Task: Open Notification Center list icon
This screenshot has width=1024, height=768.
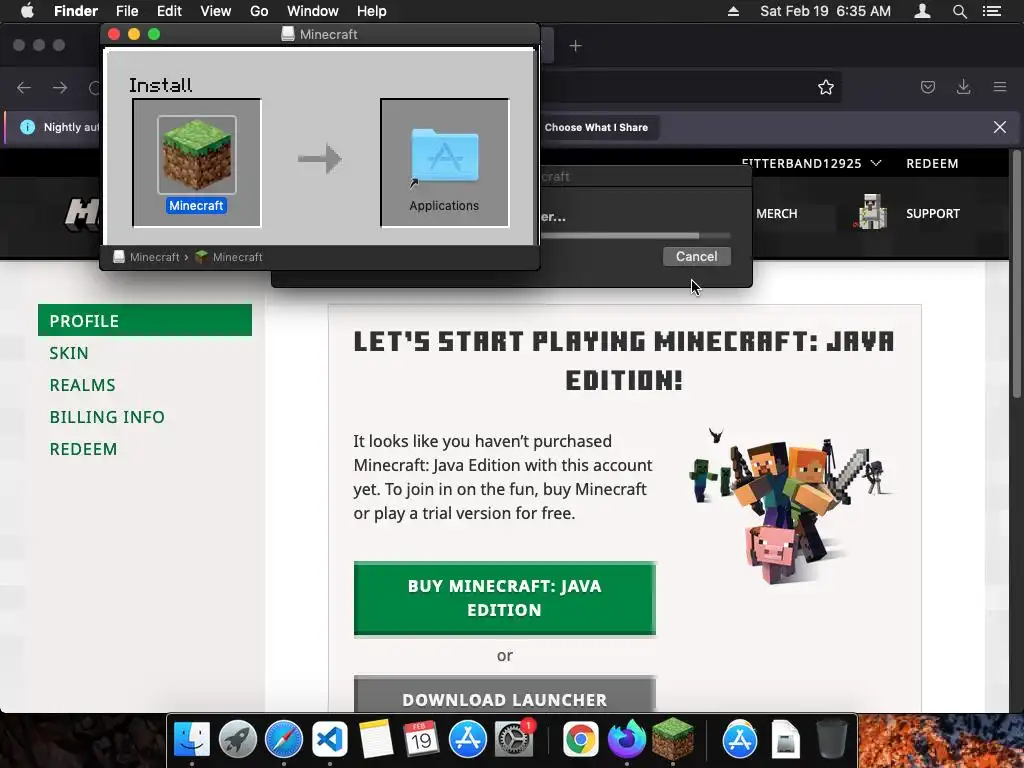Action: click(992, 11)
